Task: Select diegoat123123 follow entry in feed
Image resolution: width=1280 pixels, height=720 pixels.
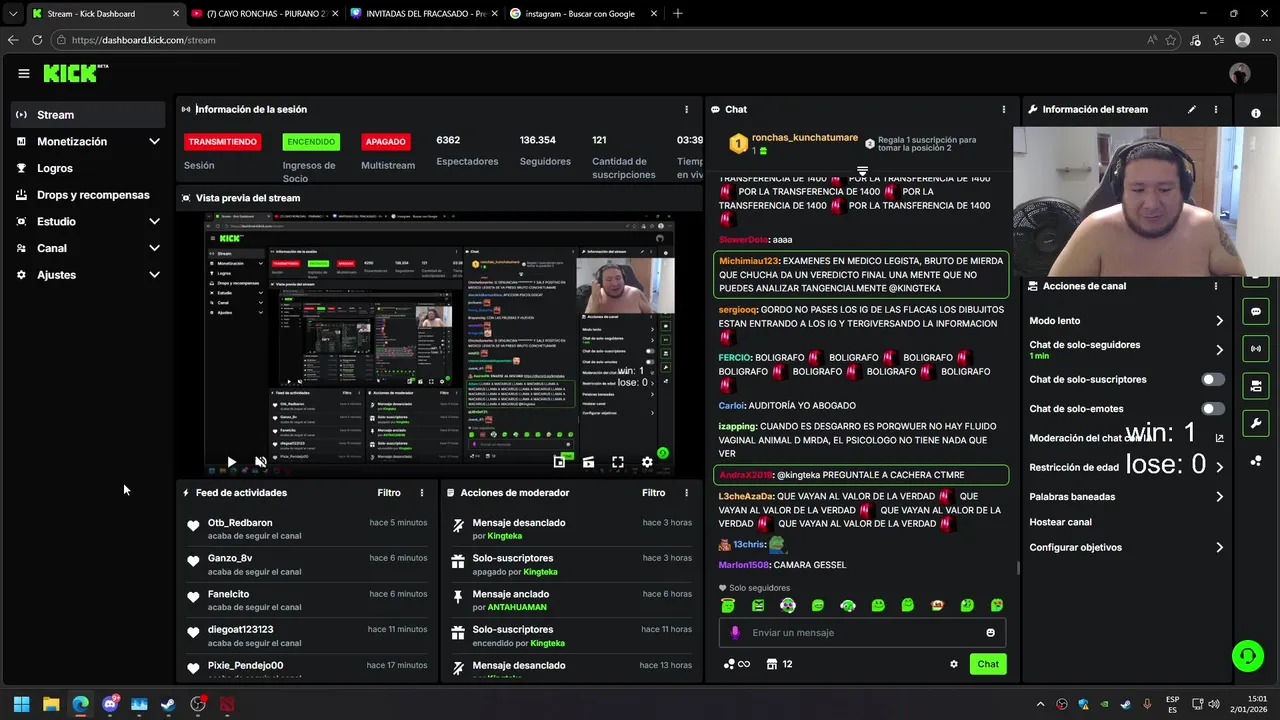Action: (x=307, y=636)
